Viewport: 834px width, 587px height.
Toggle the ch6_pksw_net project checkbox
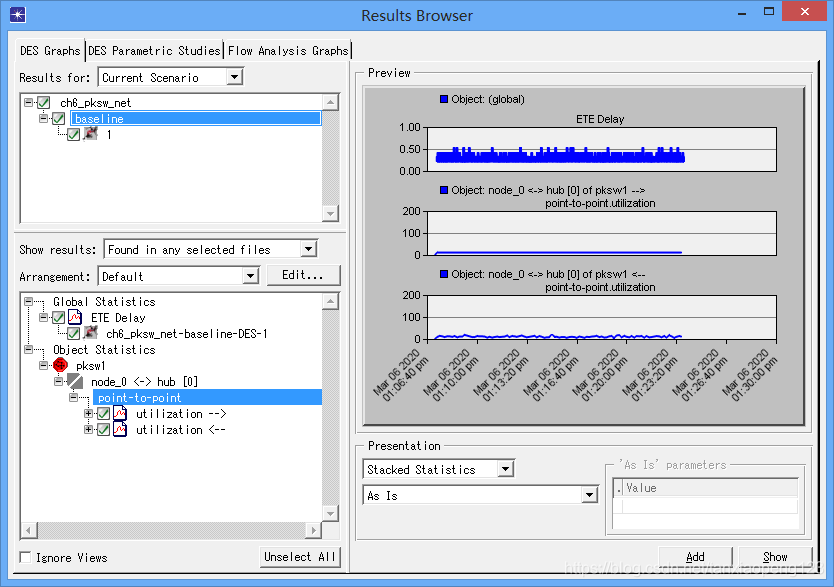click(44, 102)
